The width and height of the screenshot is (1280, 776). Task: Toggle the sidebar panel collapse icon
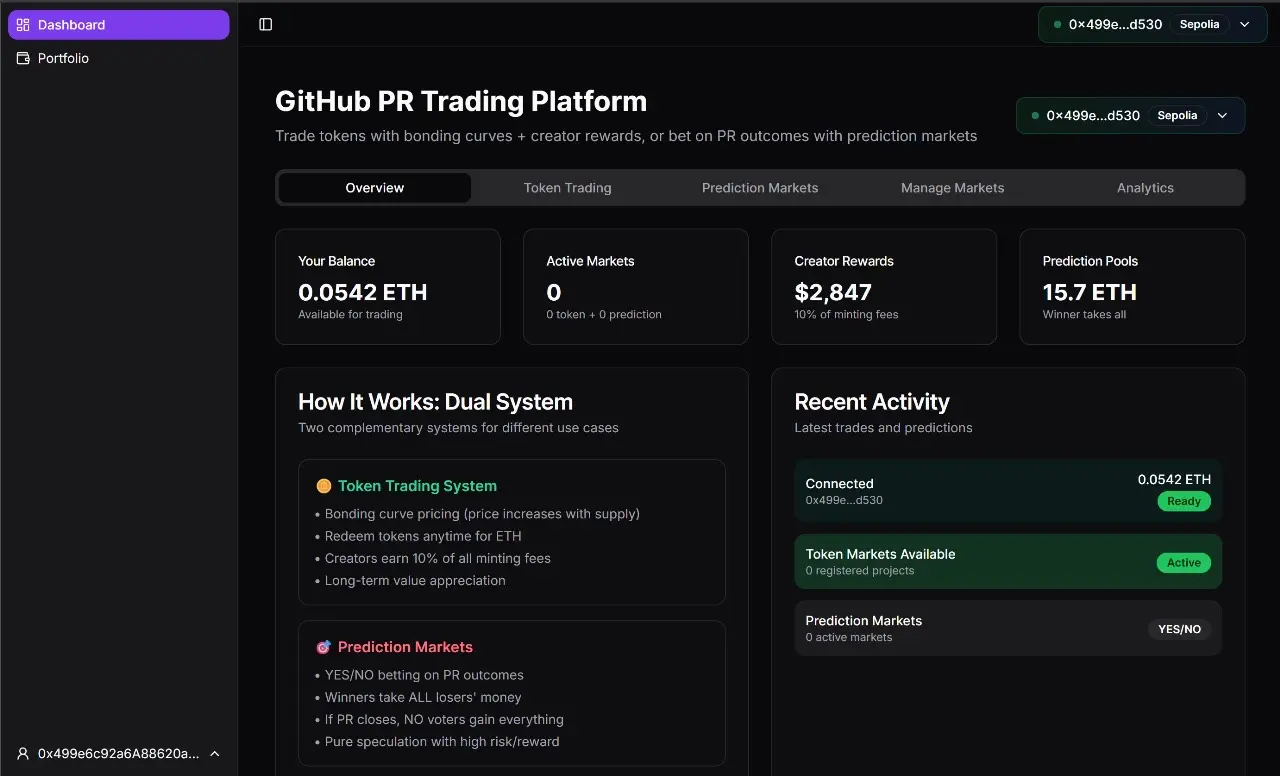pos(266,24)
